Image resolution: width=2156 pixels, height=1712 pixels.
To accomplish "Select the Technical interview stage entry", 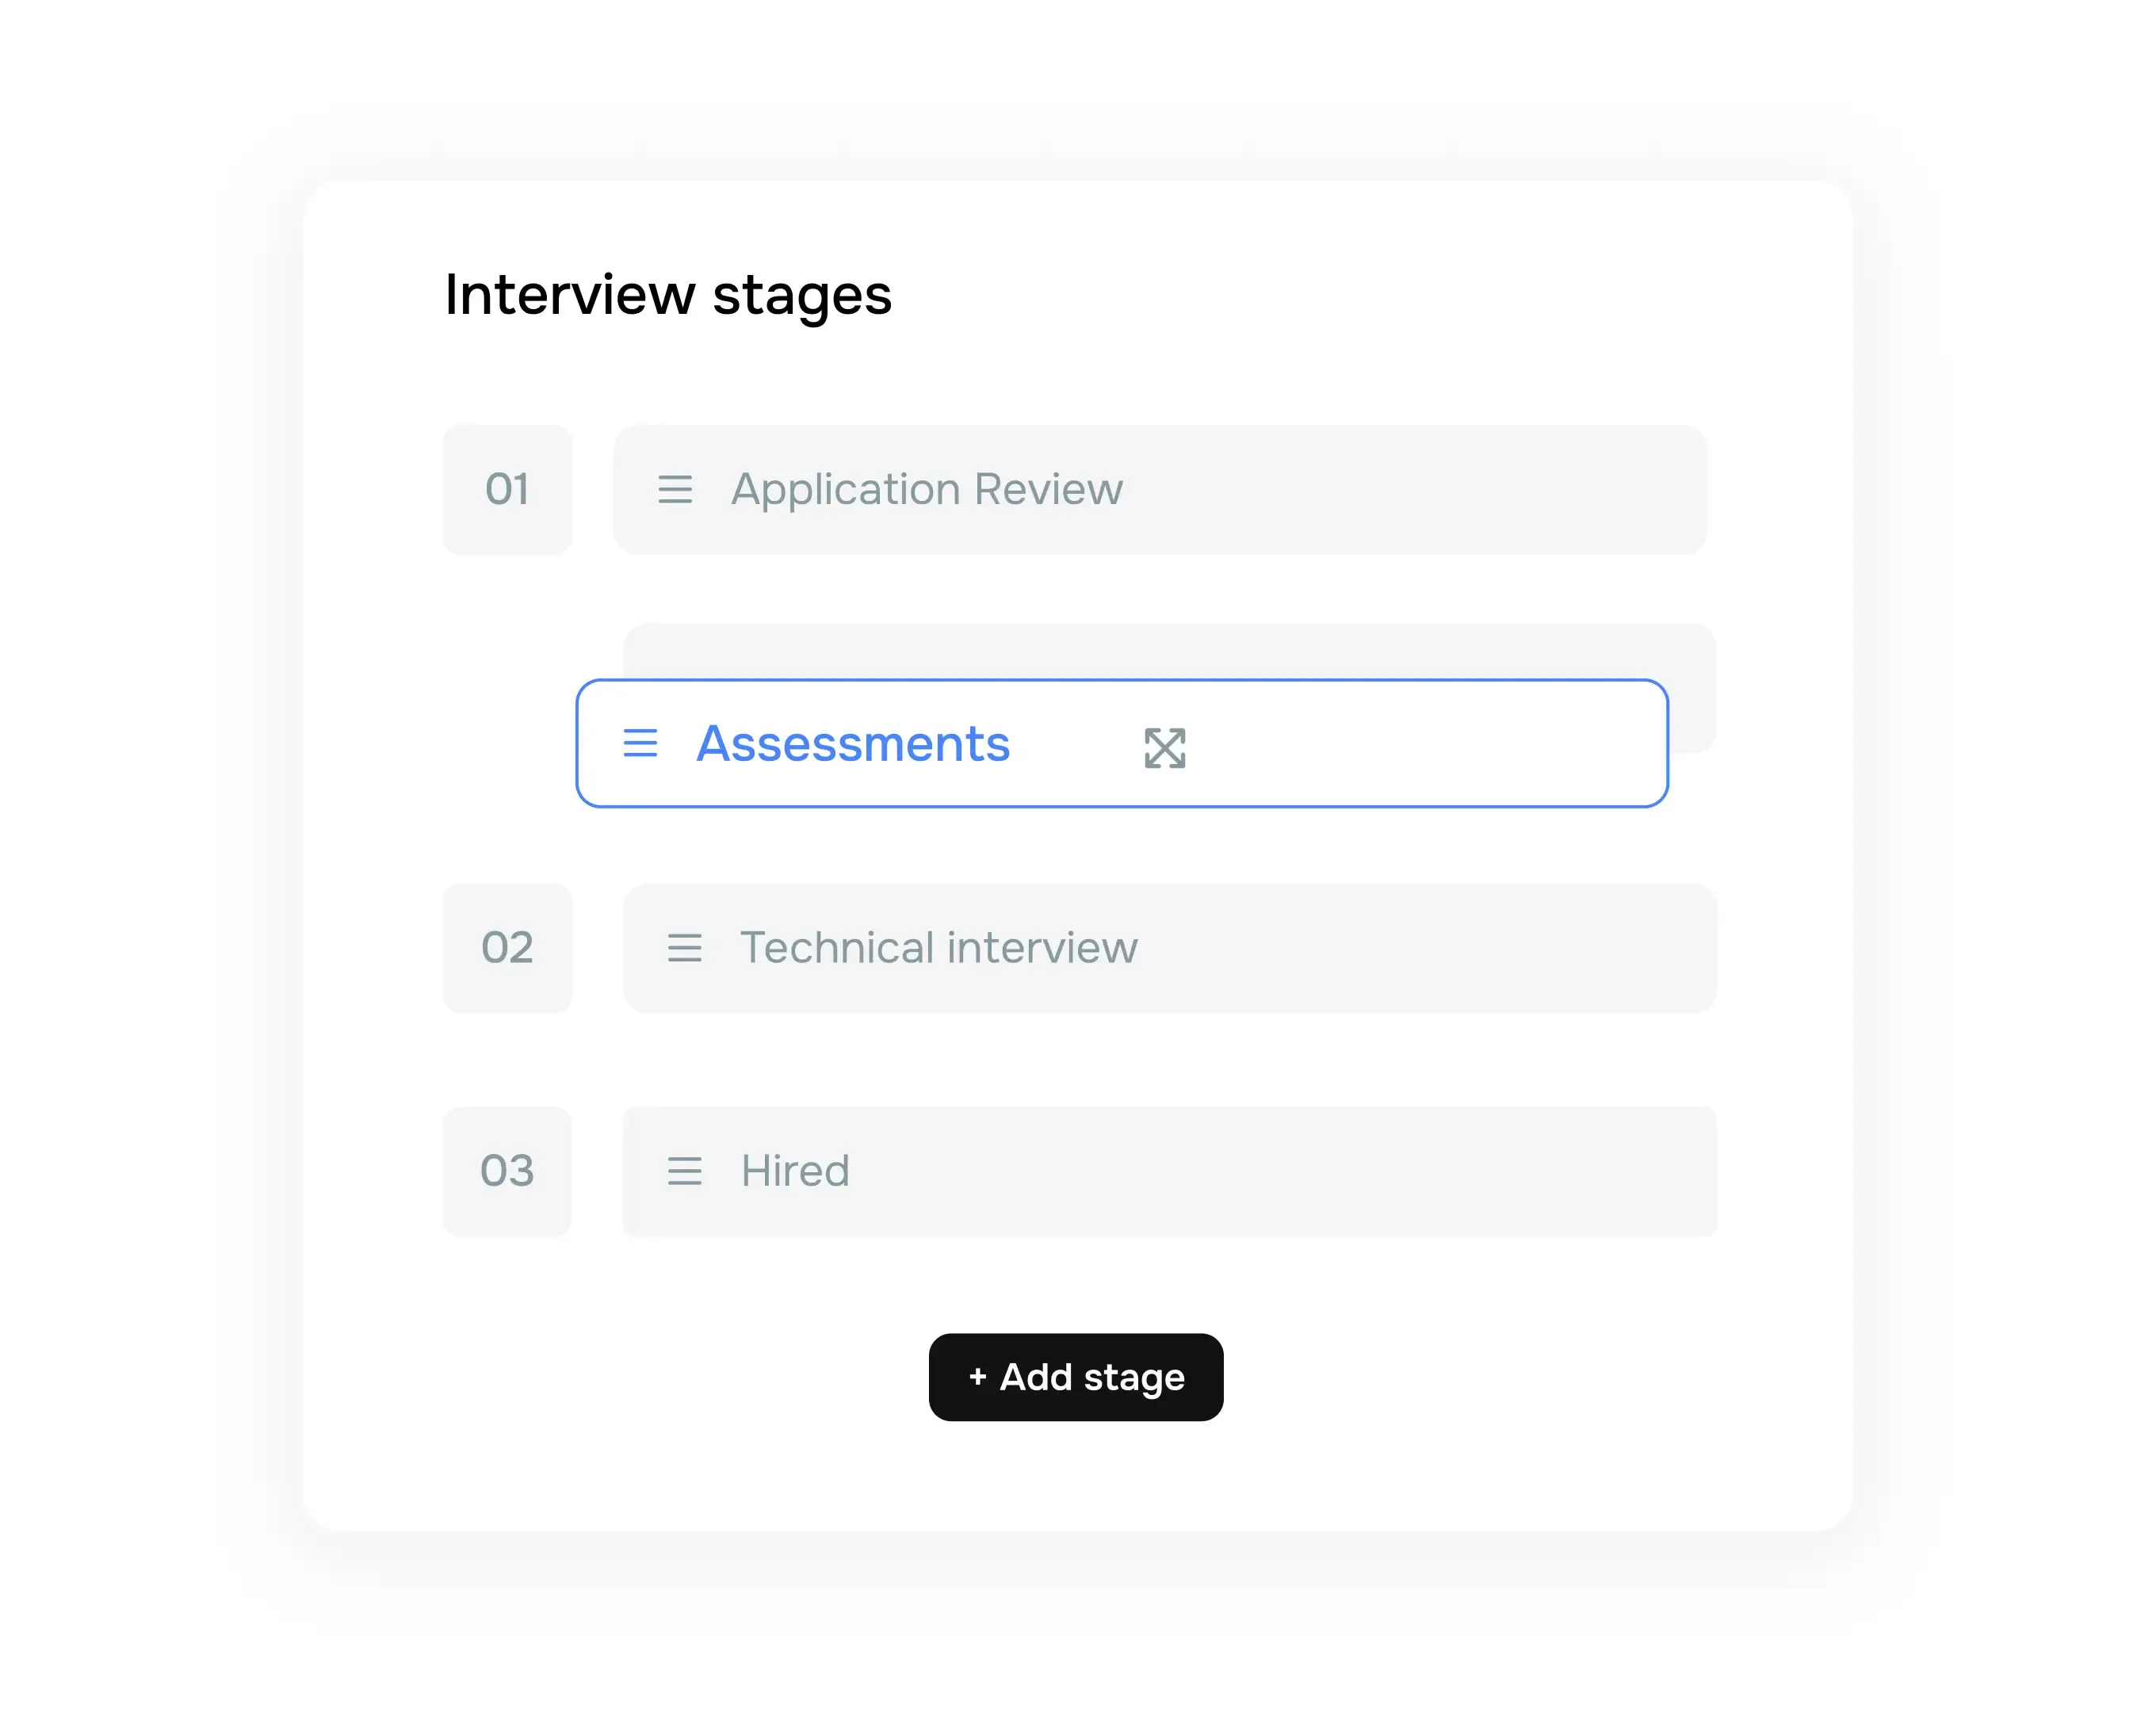I will click(x=937, y=948).
